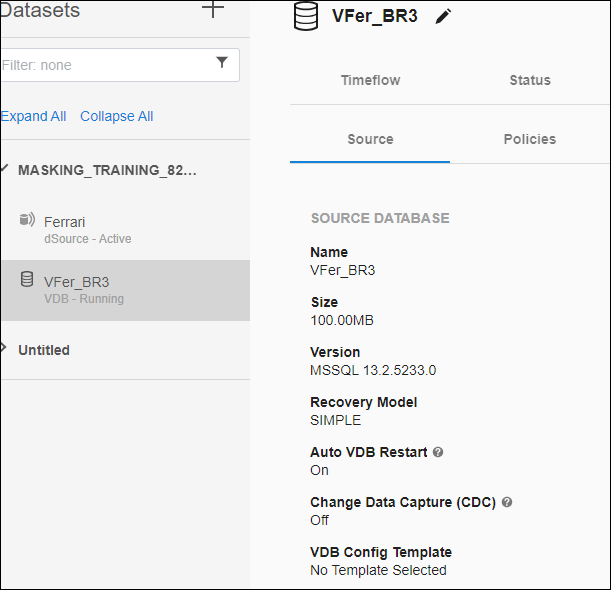This screenshot has height=590, width=611.
Task: Click the database icon beside VFer_BR3 title
Action: click(x=306, y=16)
